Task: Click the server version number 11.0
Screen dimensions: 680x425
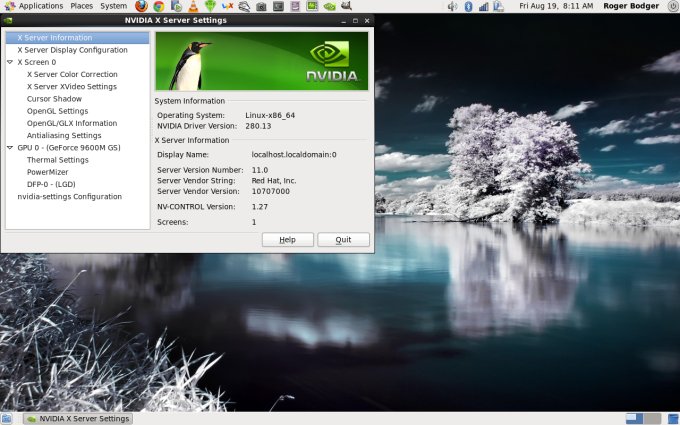Action: (260, 170)
